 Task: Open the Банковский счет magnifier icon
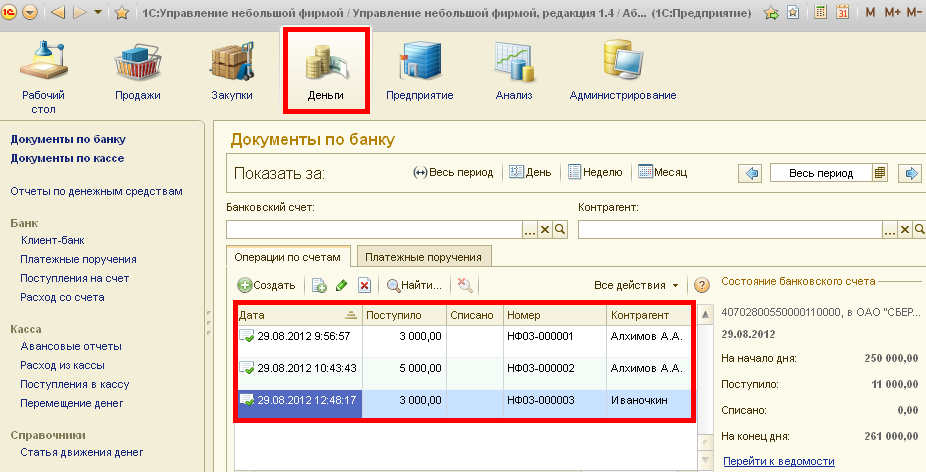[x=560, y=230]
